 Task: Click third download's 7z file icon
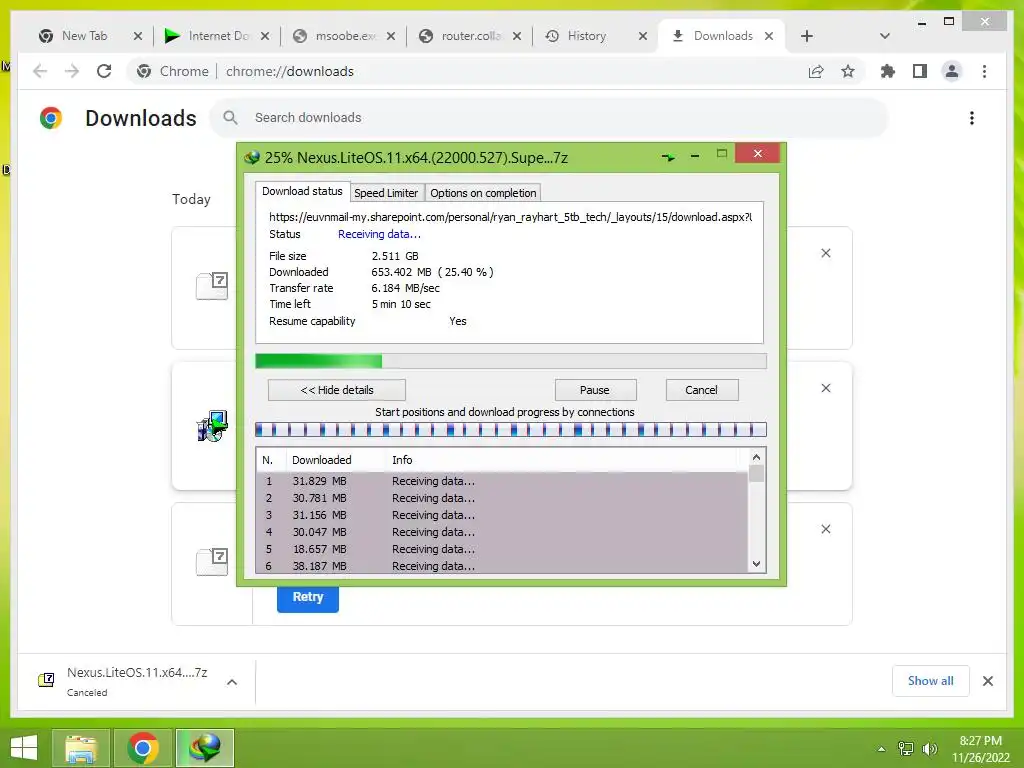(212, 562)
